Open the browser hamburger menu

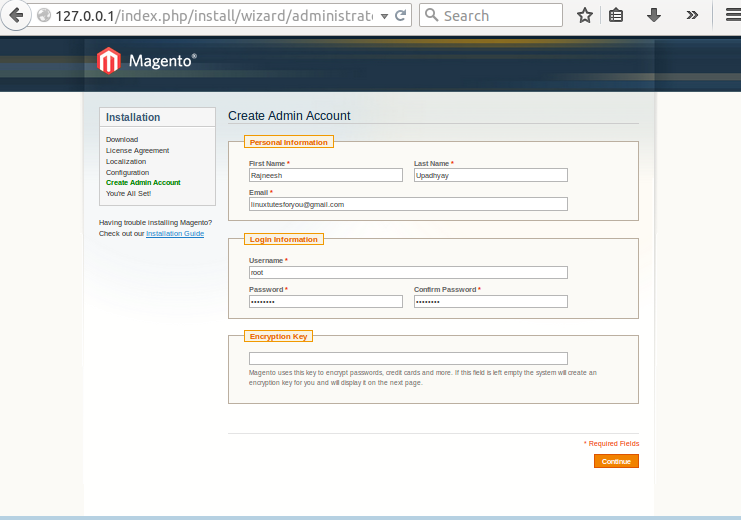(x=733, y=15)
